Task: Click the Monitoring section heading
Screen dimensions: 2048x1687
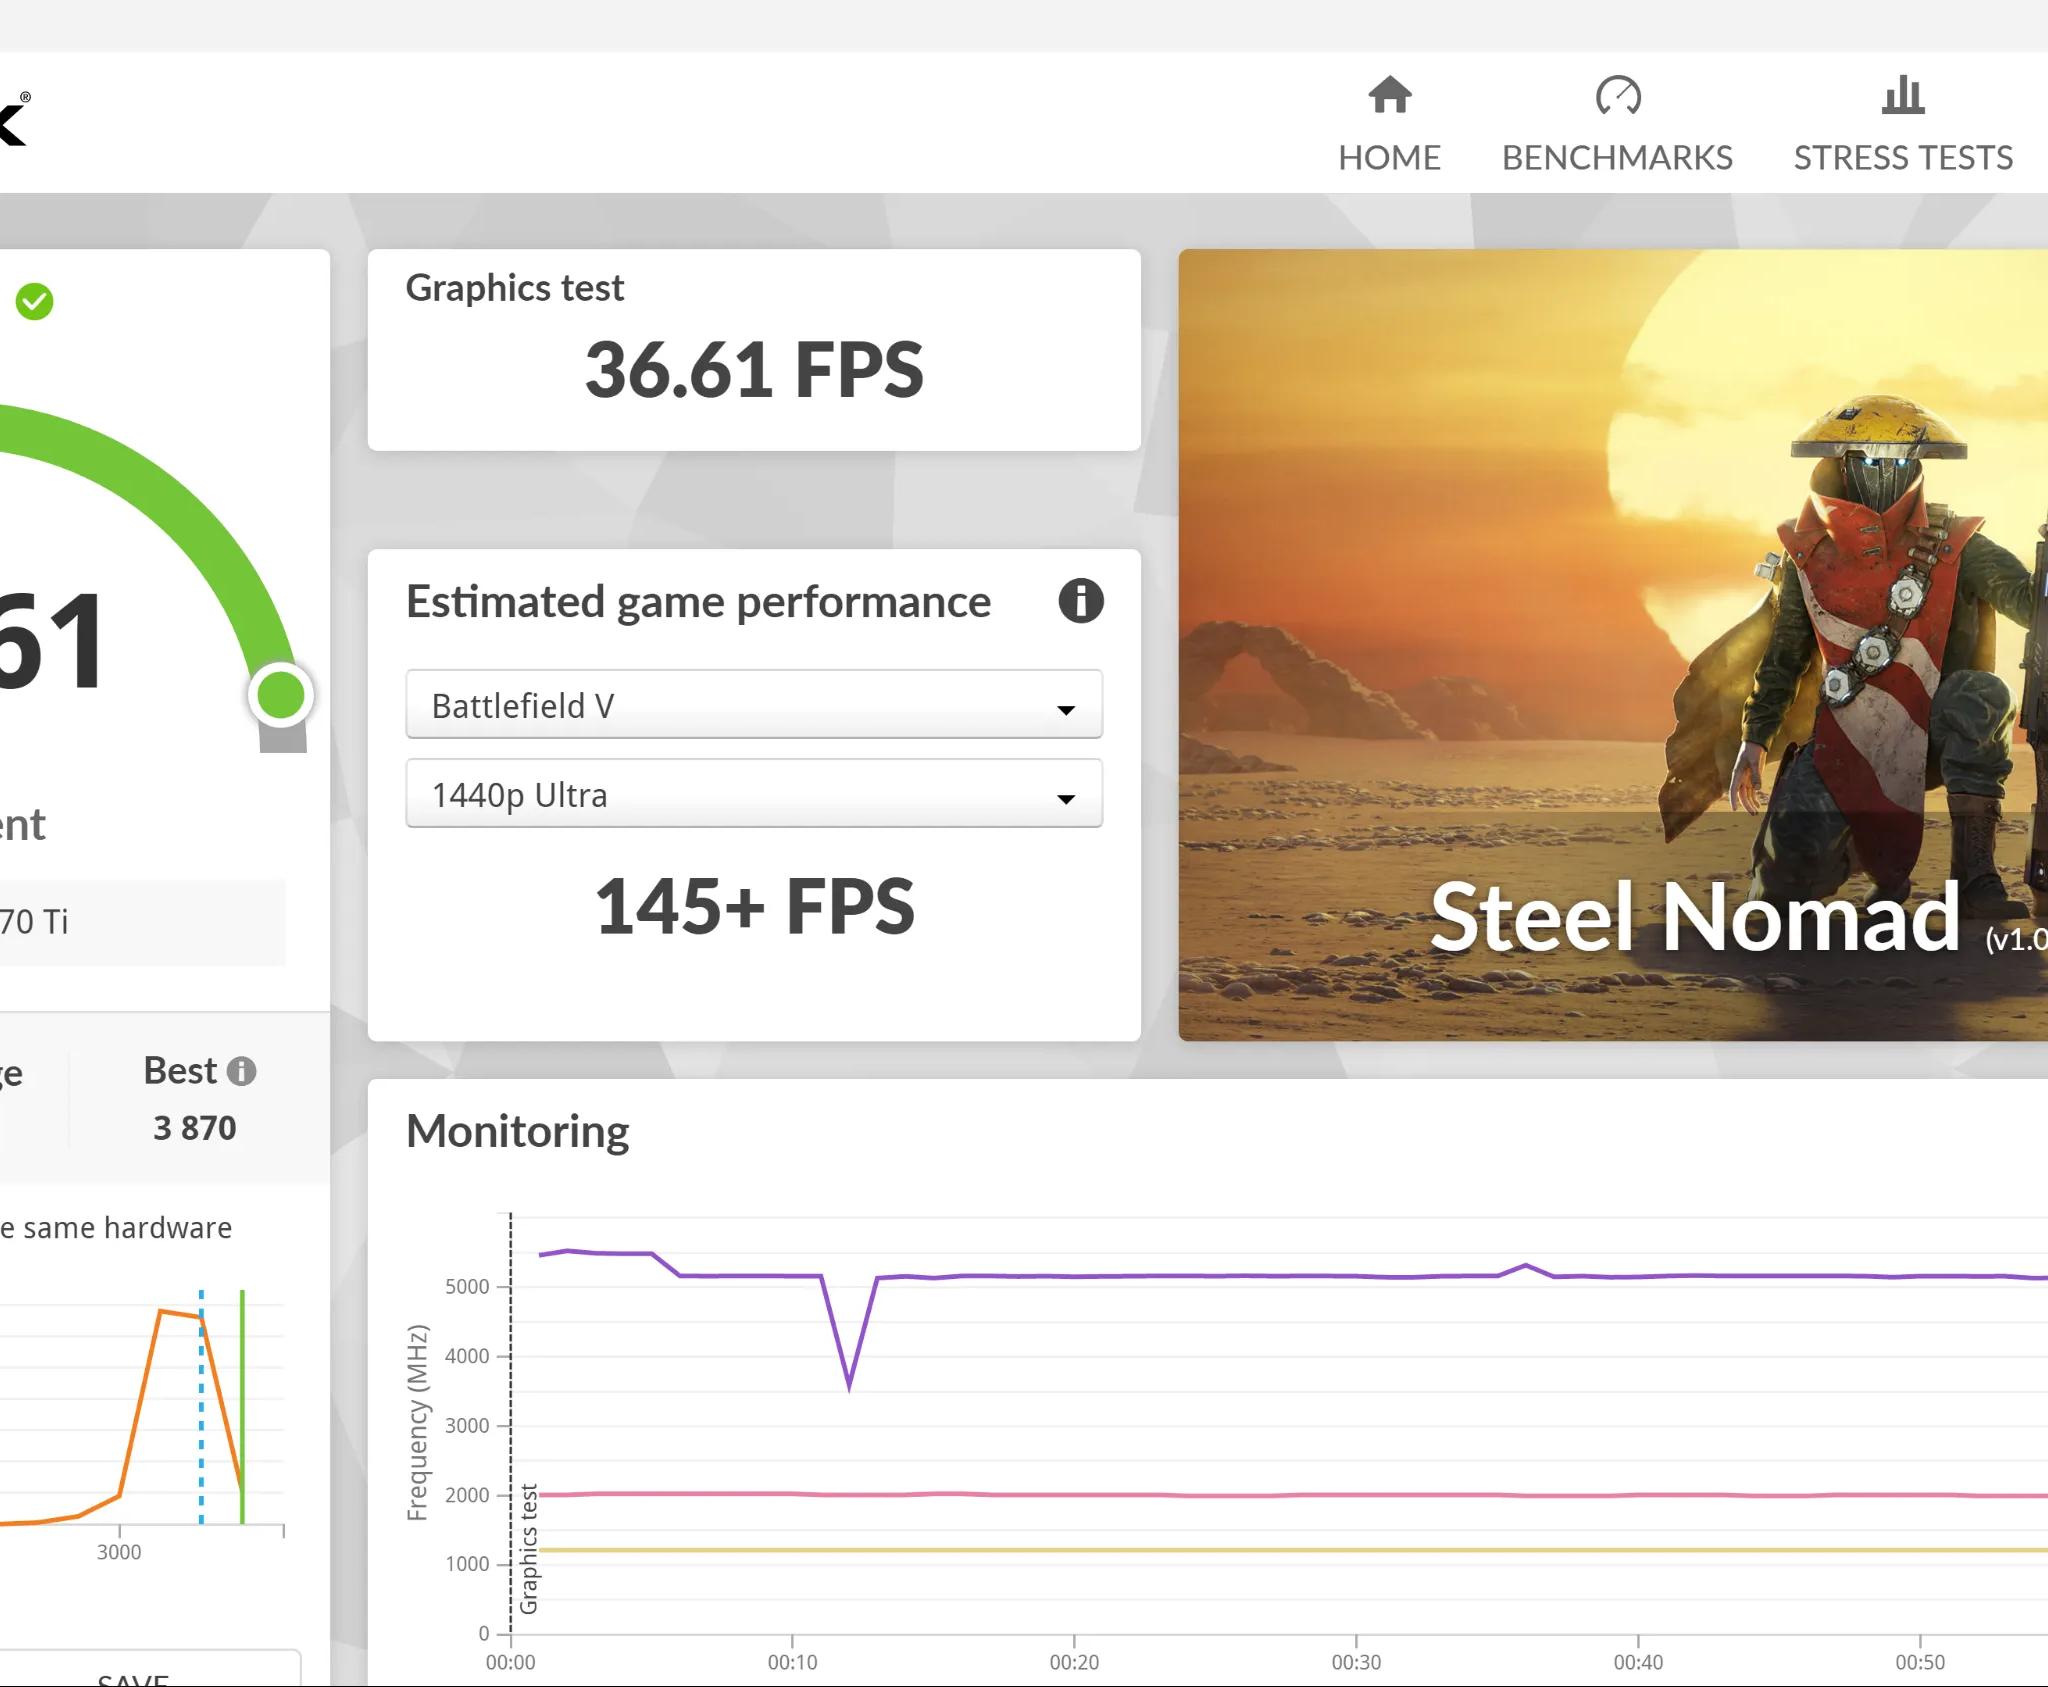Action: pyautogui.click(x=517, y=1131)
